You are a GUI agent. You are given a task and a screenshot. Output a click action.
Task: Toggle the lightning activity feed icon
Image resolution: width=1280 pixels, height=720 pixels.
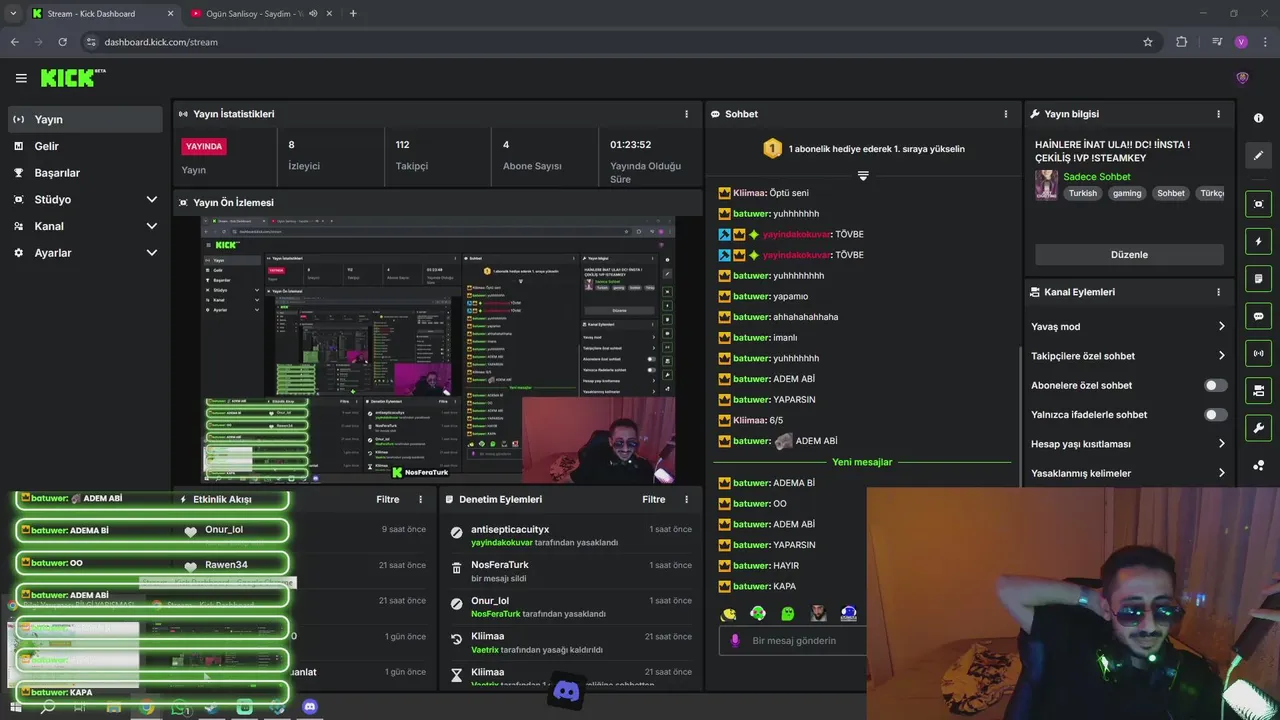(x=1258, y=241)
